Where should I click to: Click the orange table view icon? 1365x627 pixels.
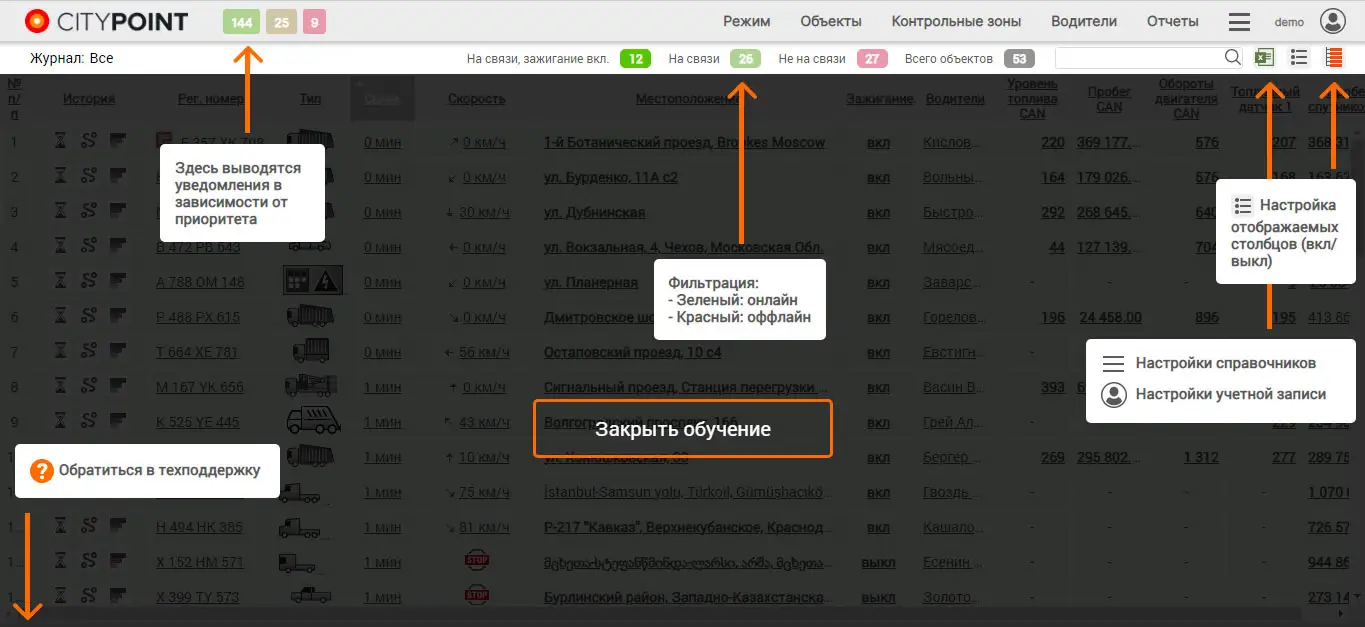1333,58
